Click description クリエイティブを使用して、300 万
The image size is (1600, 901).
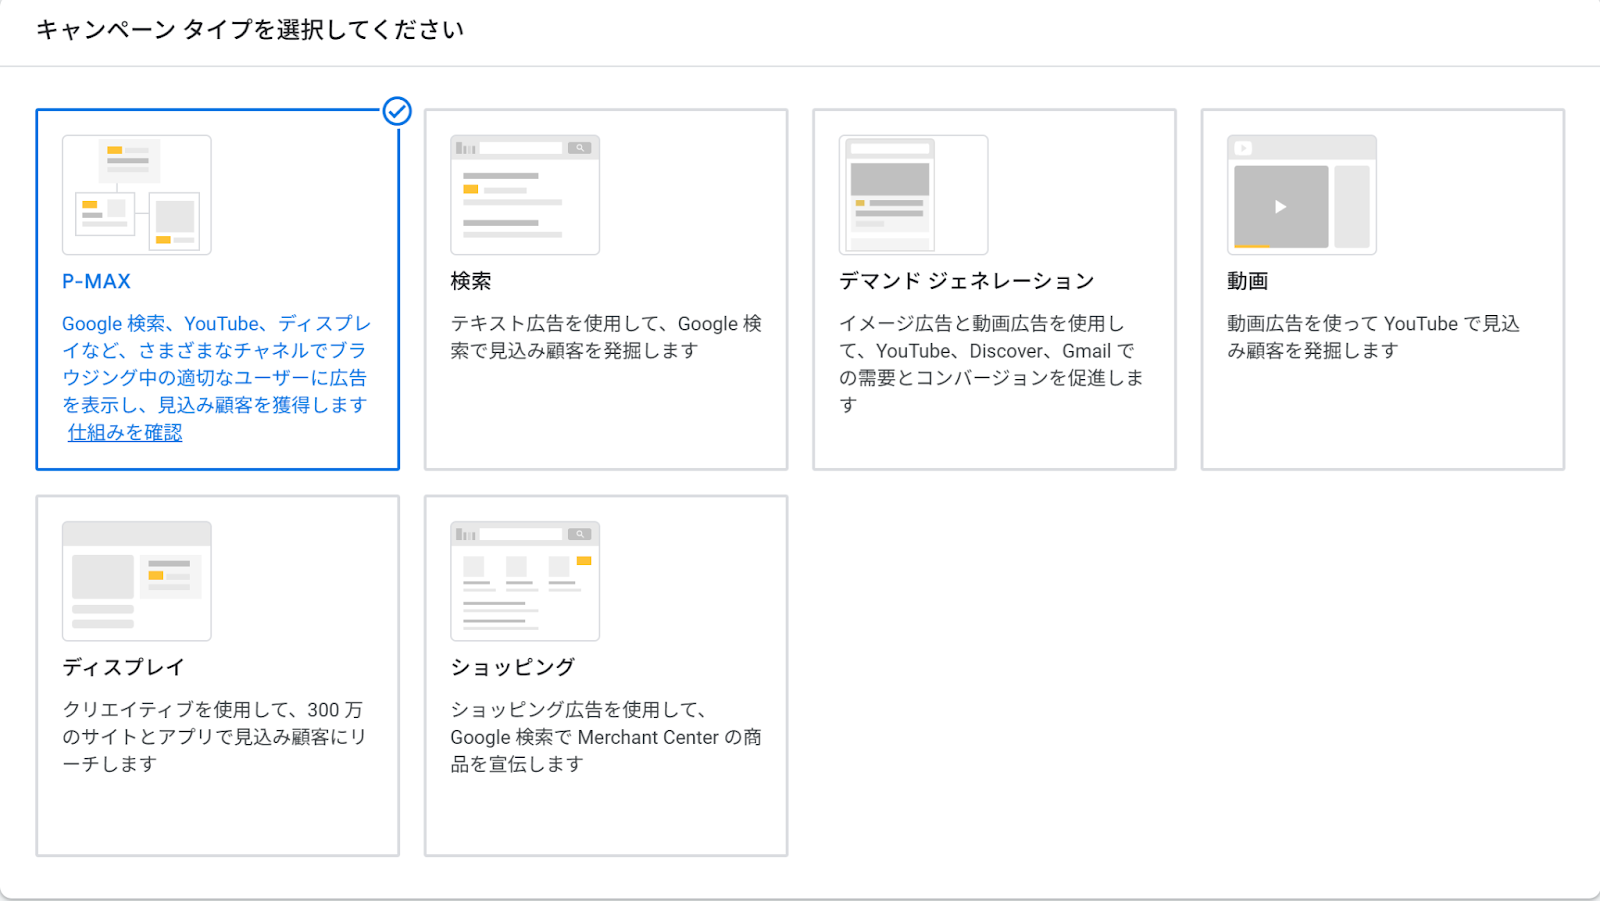(215, 736)
